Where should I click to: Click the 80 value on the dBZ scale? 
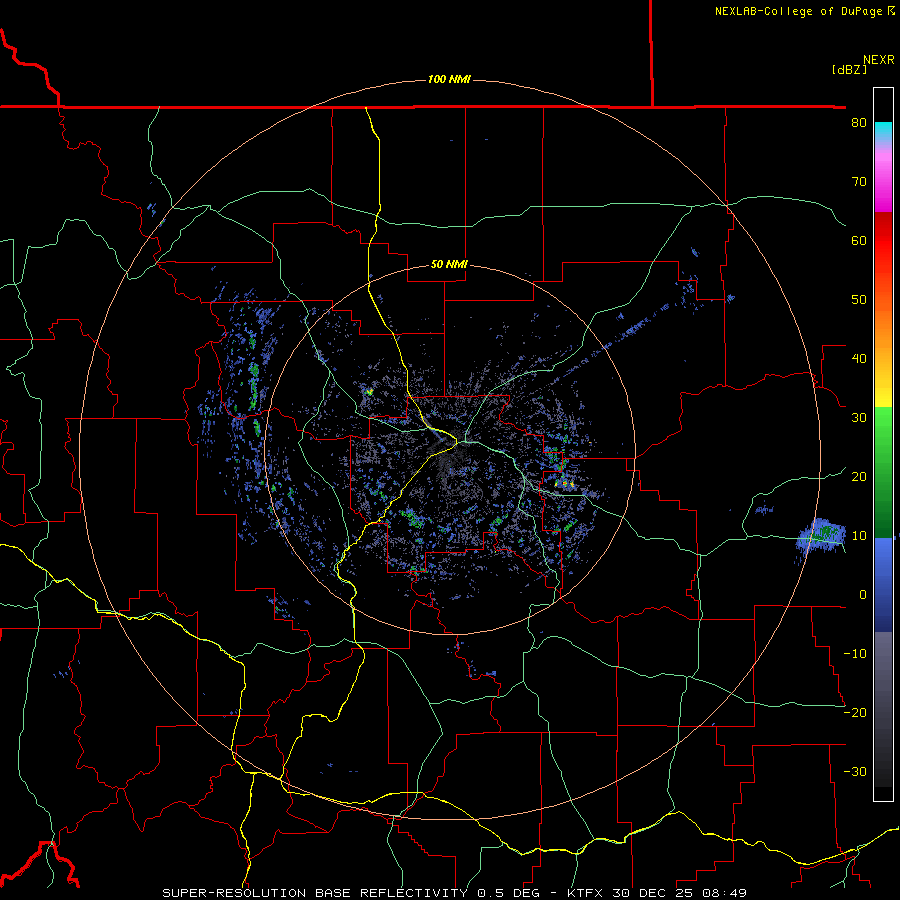click(x=859, y=122)
